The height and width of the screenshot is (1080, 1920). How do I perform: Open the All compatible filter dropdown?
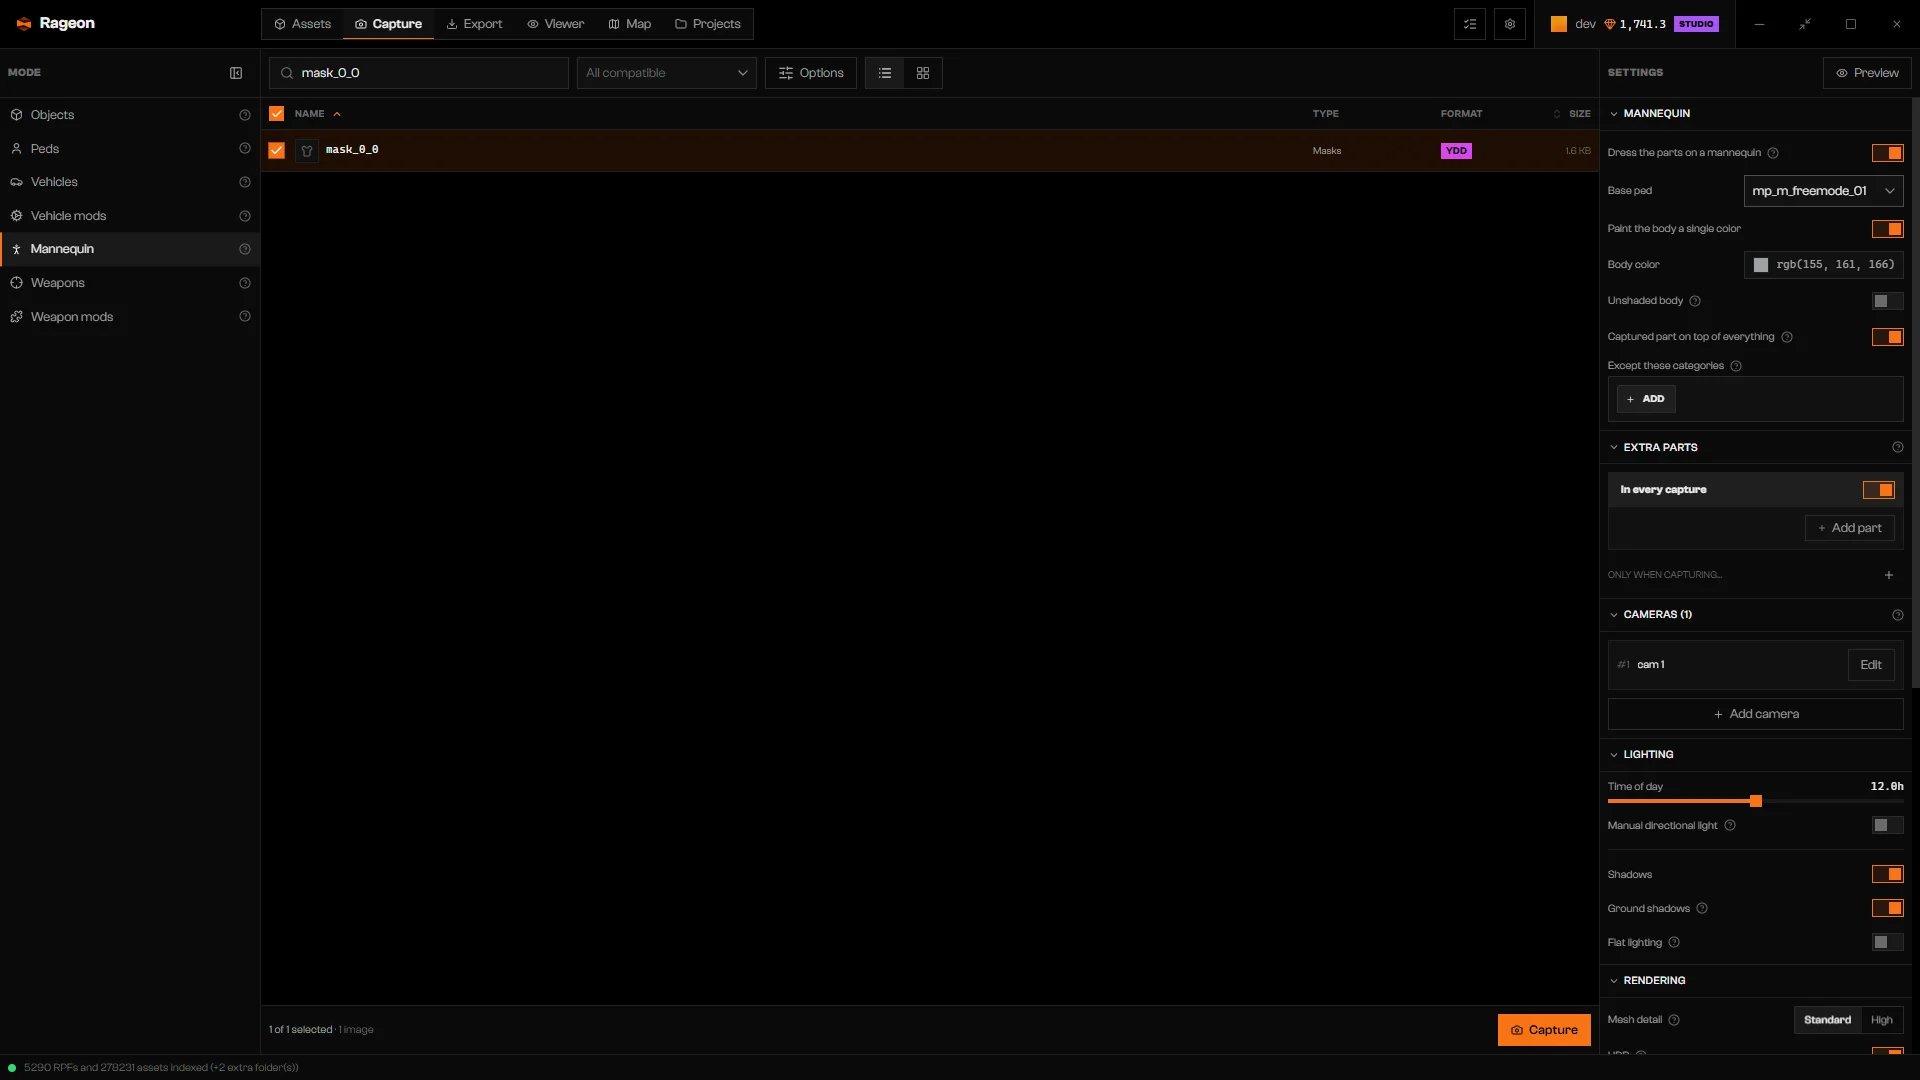pos(666,73)
